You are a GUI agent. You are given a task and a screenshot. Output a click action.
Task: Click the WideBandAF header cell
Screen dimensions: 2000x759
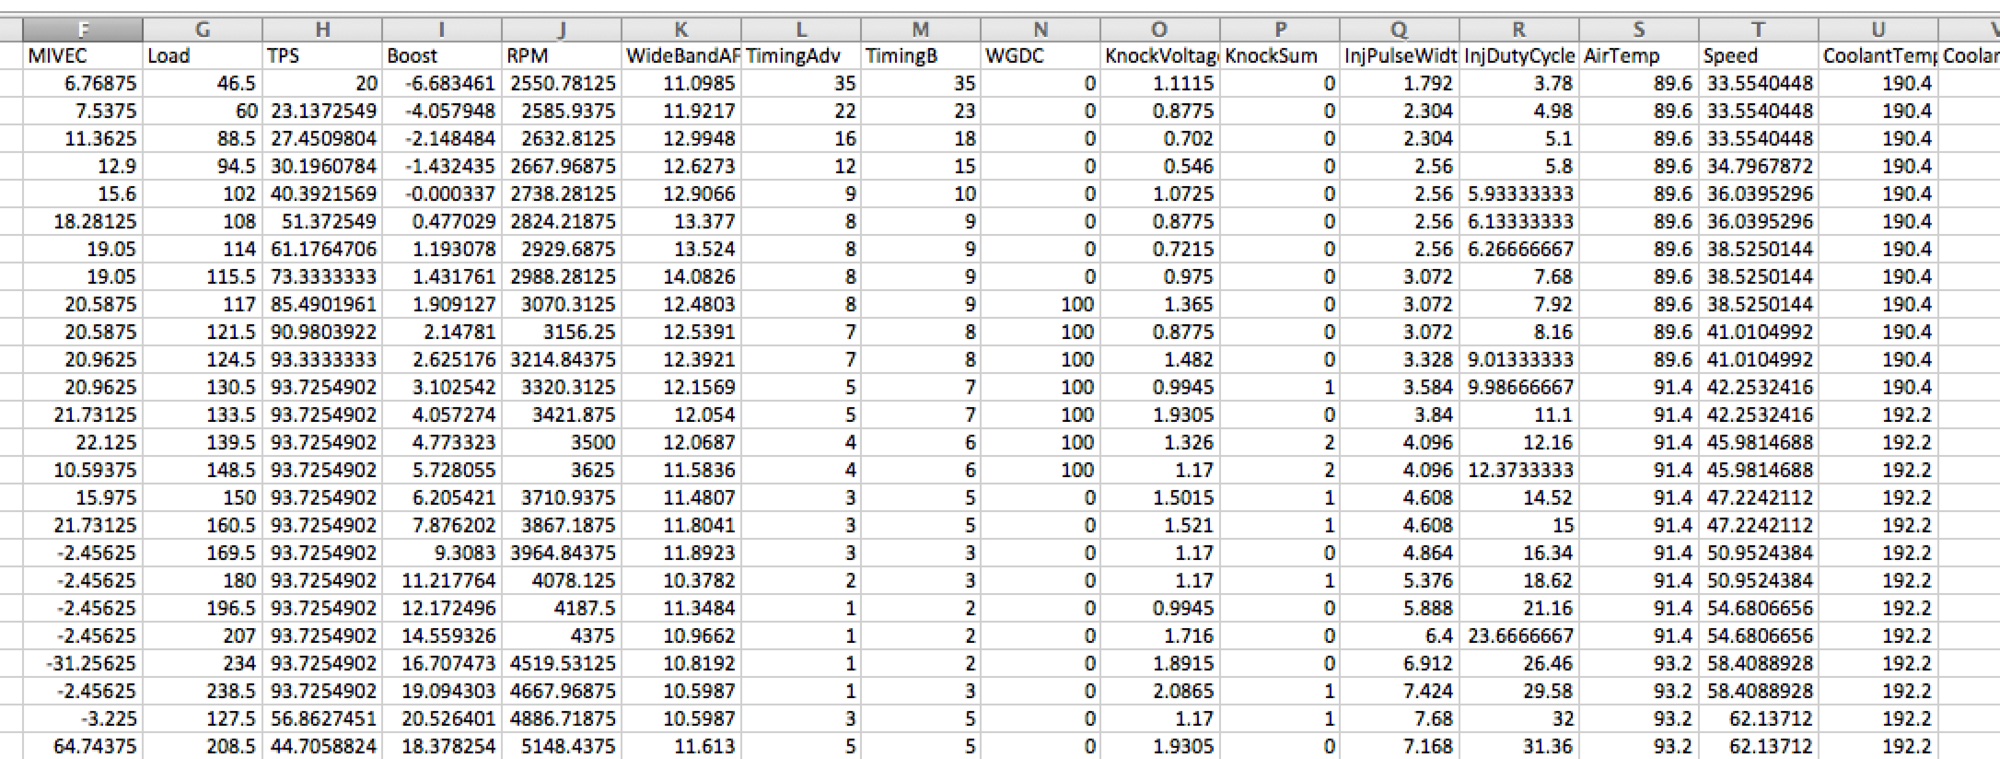click(681, 56)
